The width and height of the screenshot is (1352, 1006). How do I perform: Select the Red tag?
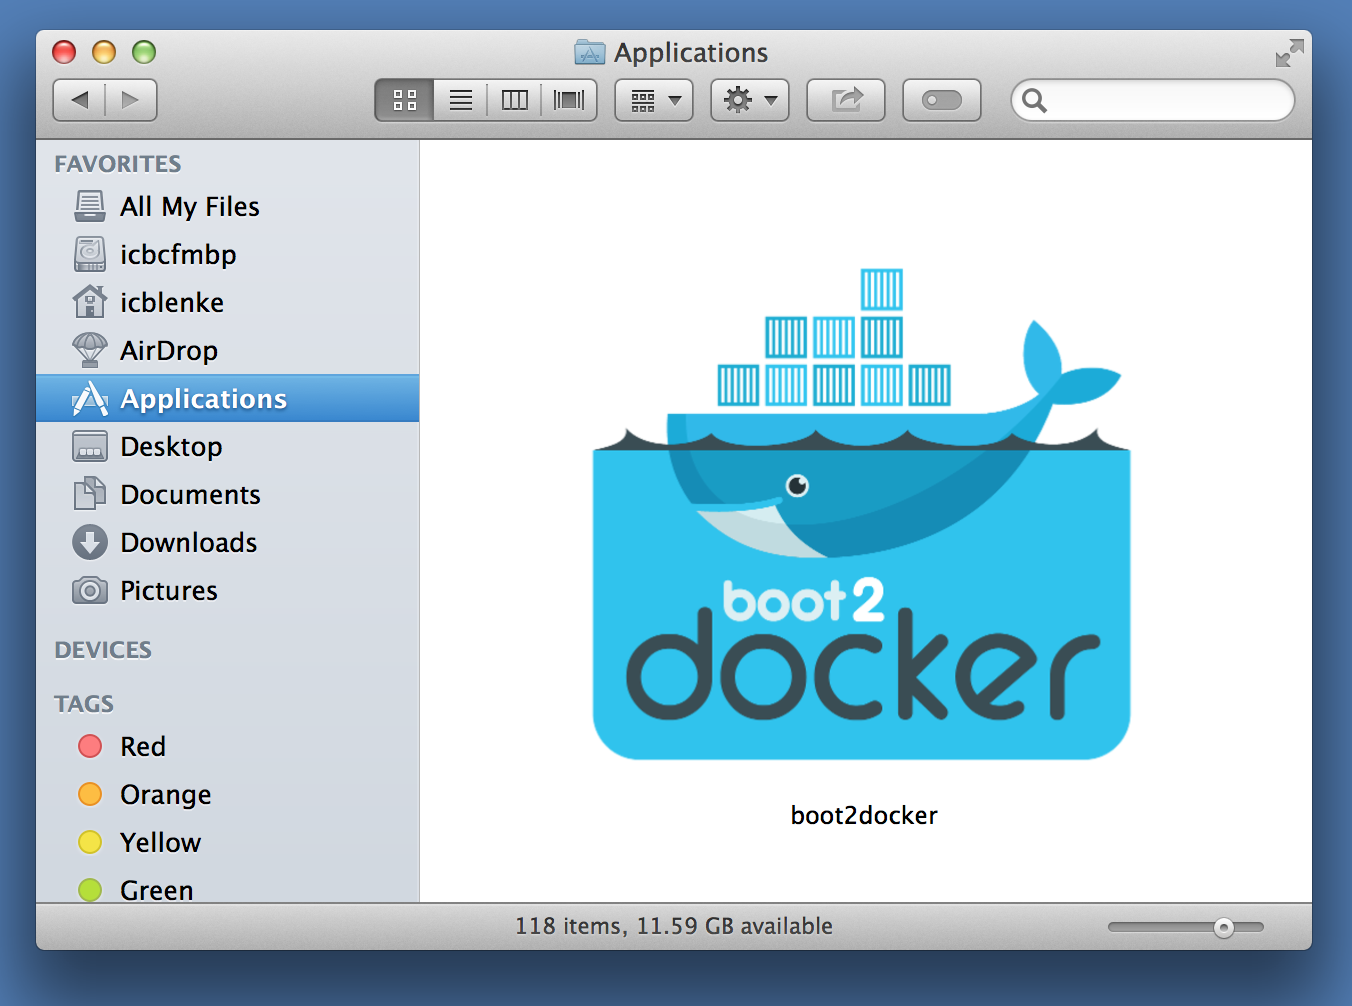coord(227,746)
